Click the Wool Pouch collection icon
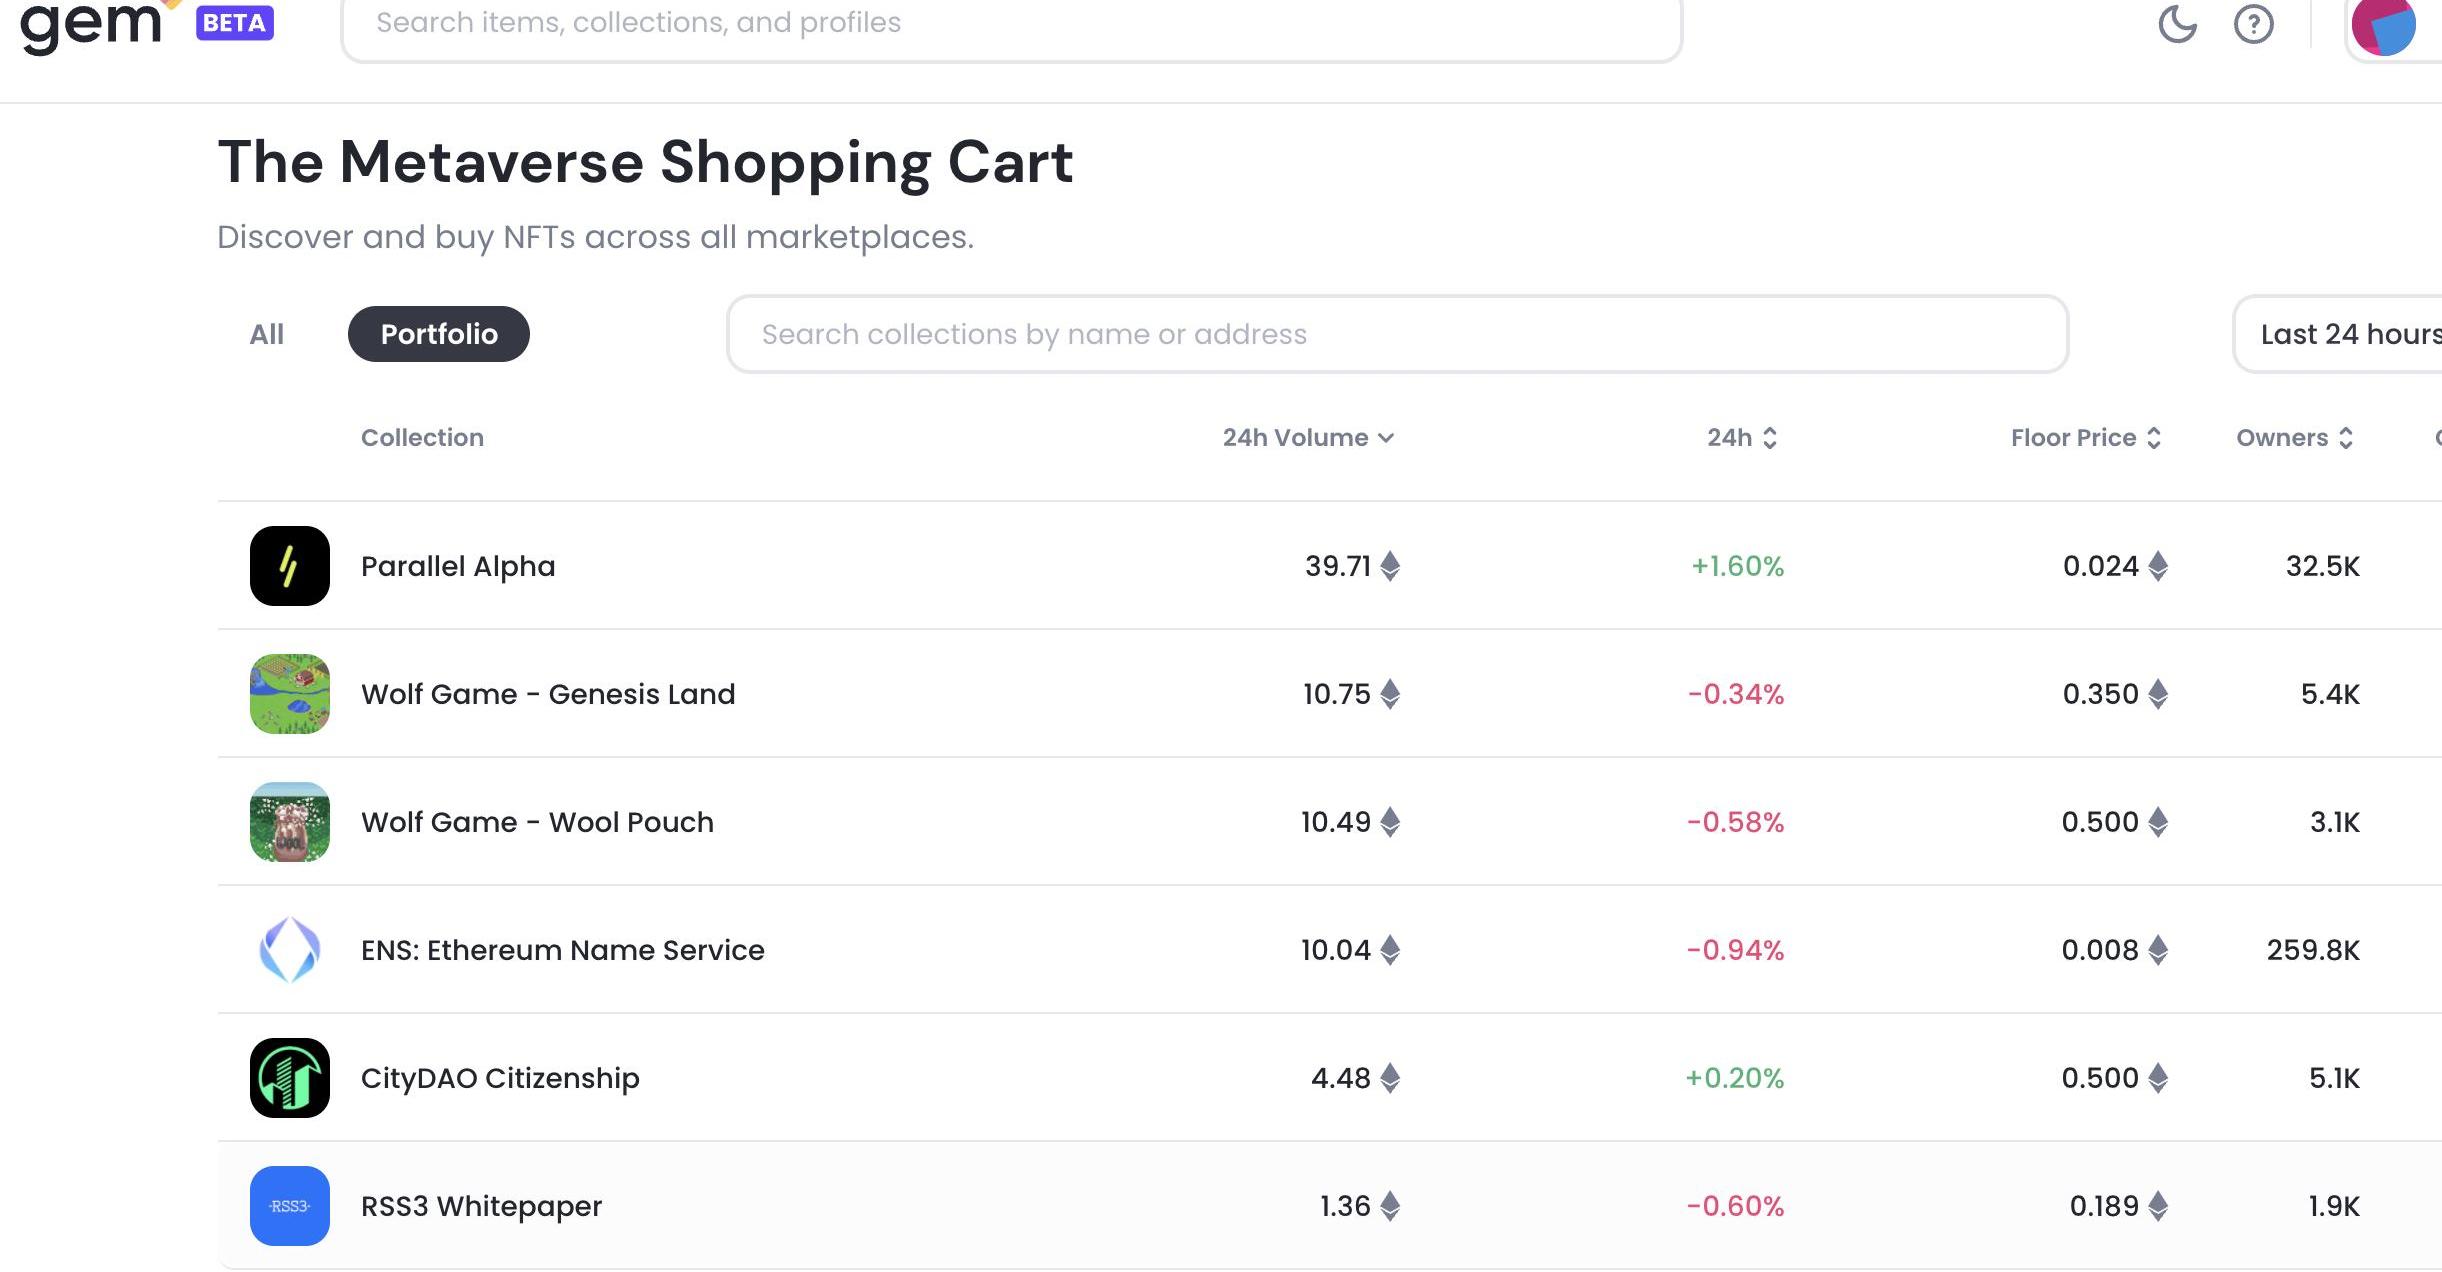2442x1272 pixels. pos(289,822)
